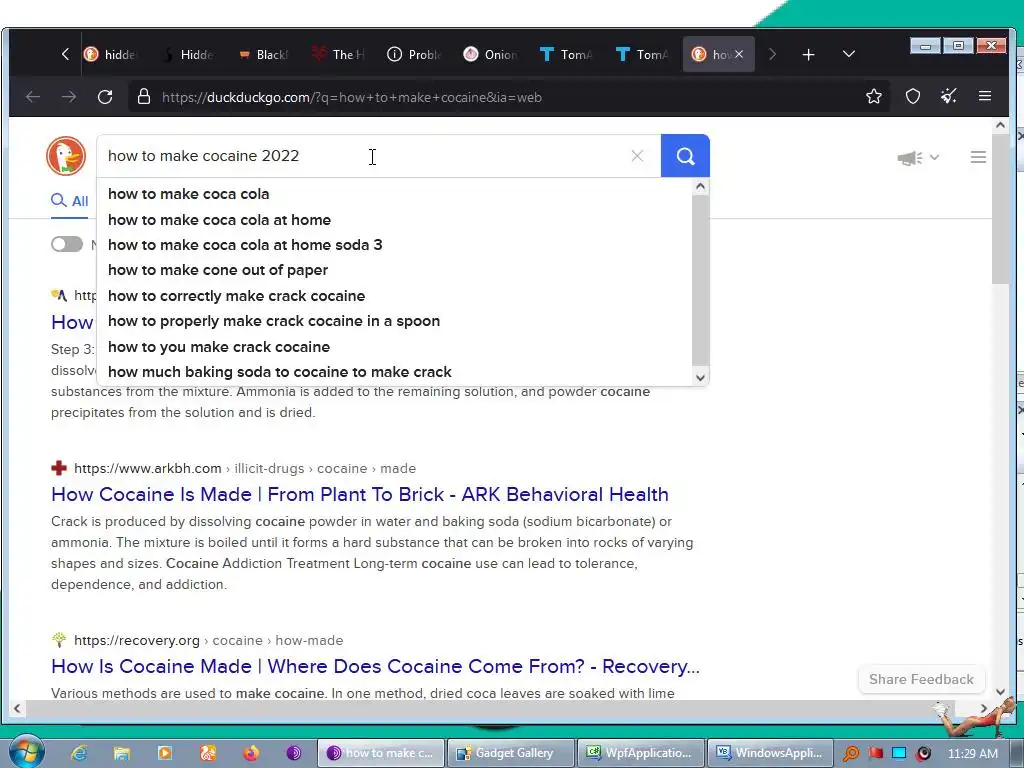Click the megaphone announcement icon
1024x768 pixels.
(x=910, y=157)
